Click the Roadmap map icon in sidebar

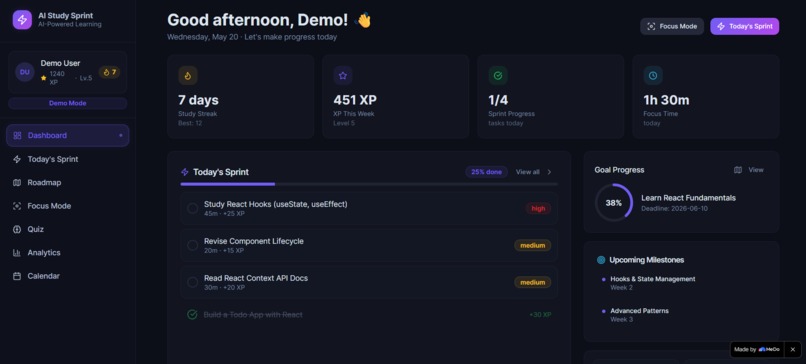click(x=17, y=183)
